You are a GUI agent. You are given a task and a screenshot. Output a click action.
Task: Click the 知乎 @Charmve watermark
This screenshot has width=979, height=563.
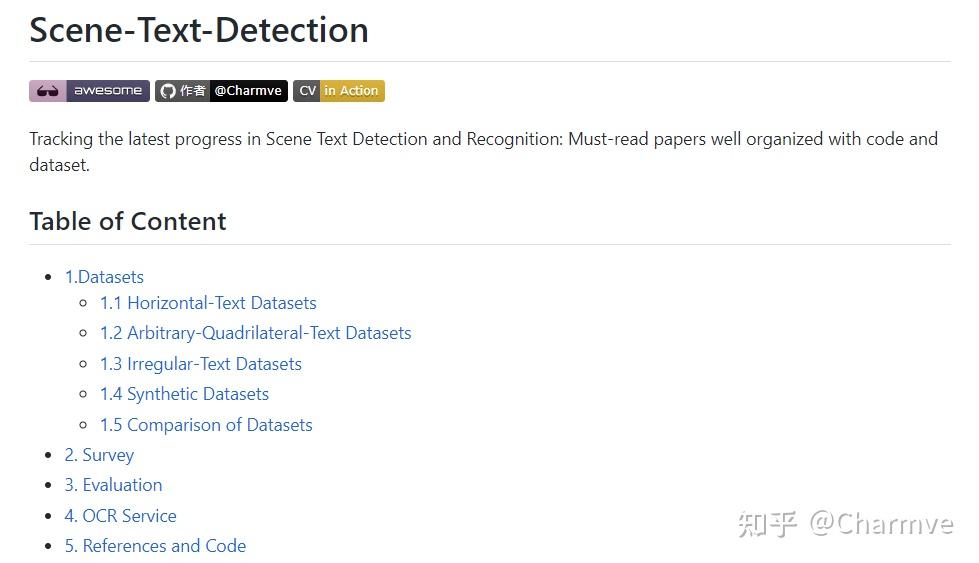(x=845, y=523)
